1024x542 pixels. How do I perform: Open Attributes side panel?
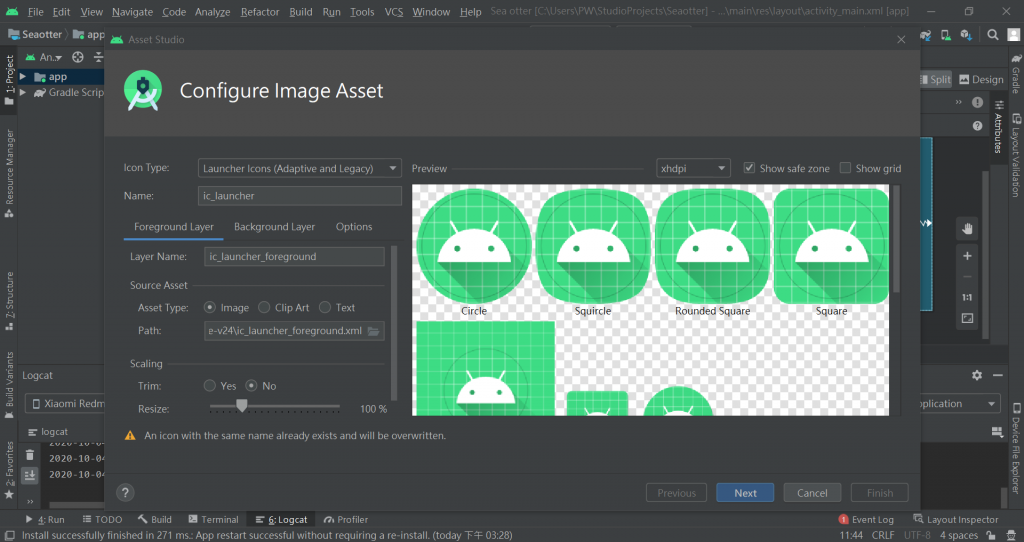point(999,127)
